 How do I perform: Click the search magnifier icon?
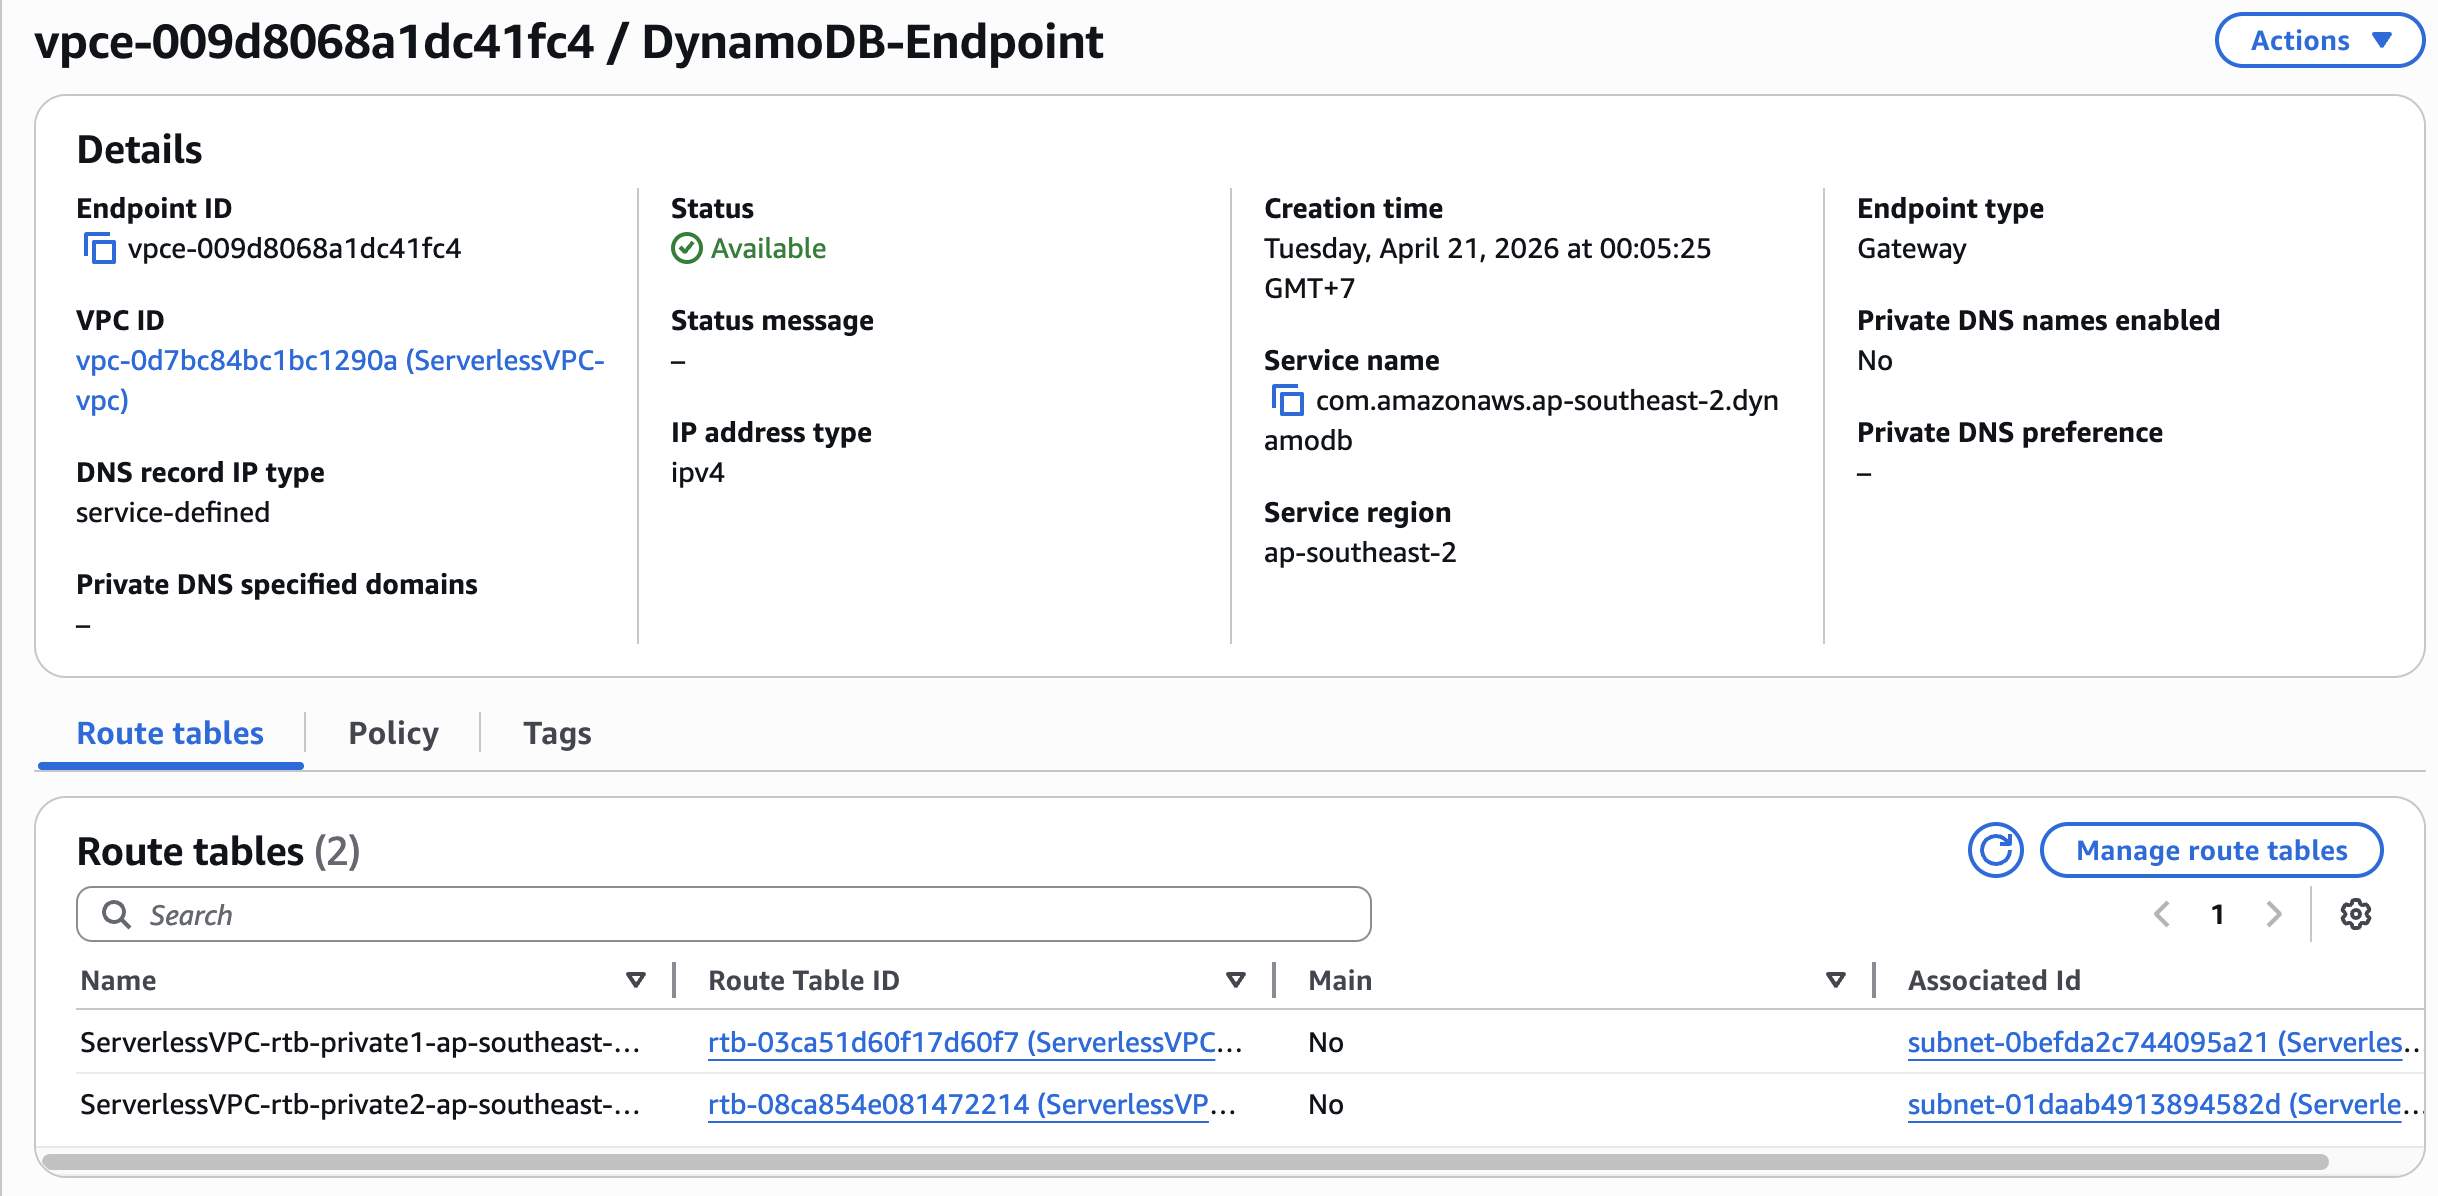tap(118, 914)
